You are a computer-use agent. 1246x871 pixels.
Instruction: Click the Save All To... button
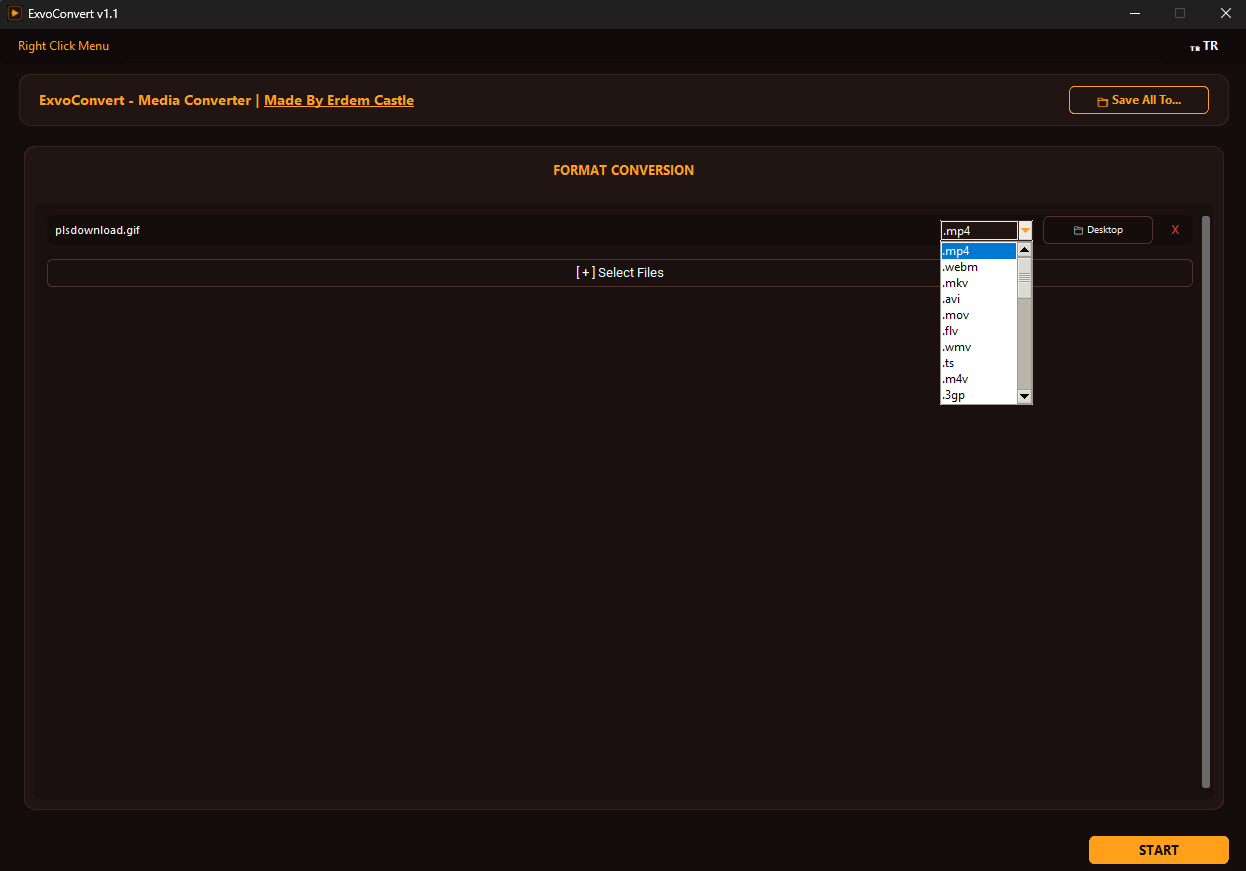pos(1139,100)
